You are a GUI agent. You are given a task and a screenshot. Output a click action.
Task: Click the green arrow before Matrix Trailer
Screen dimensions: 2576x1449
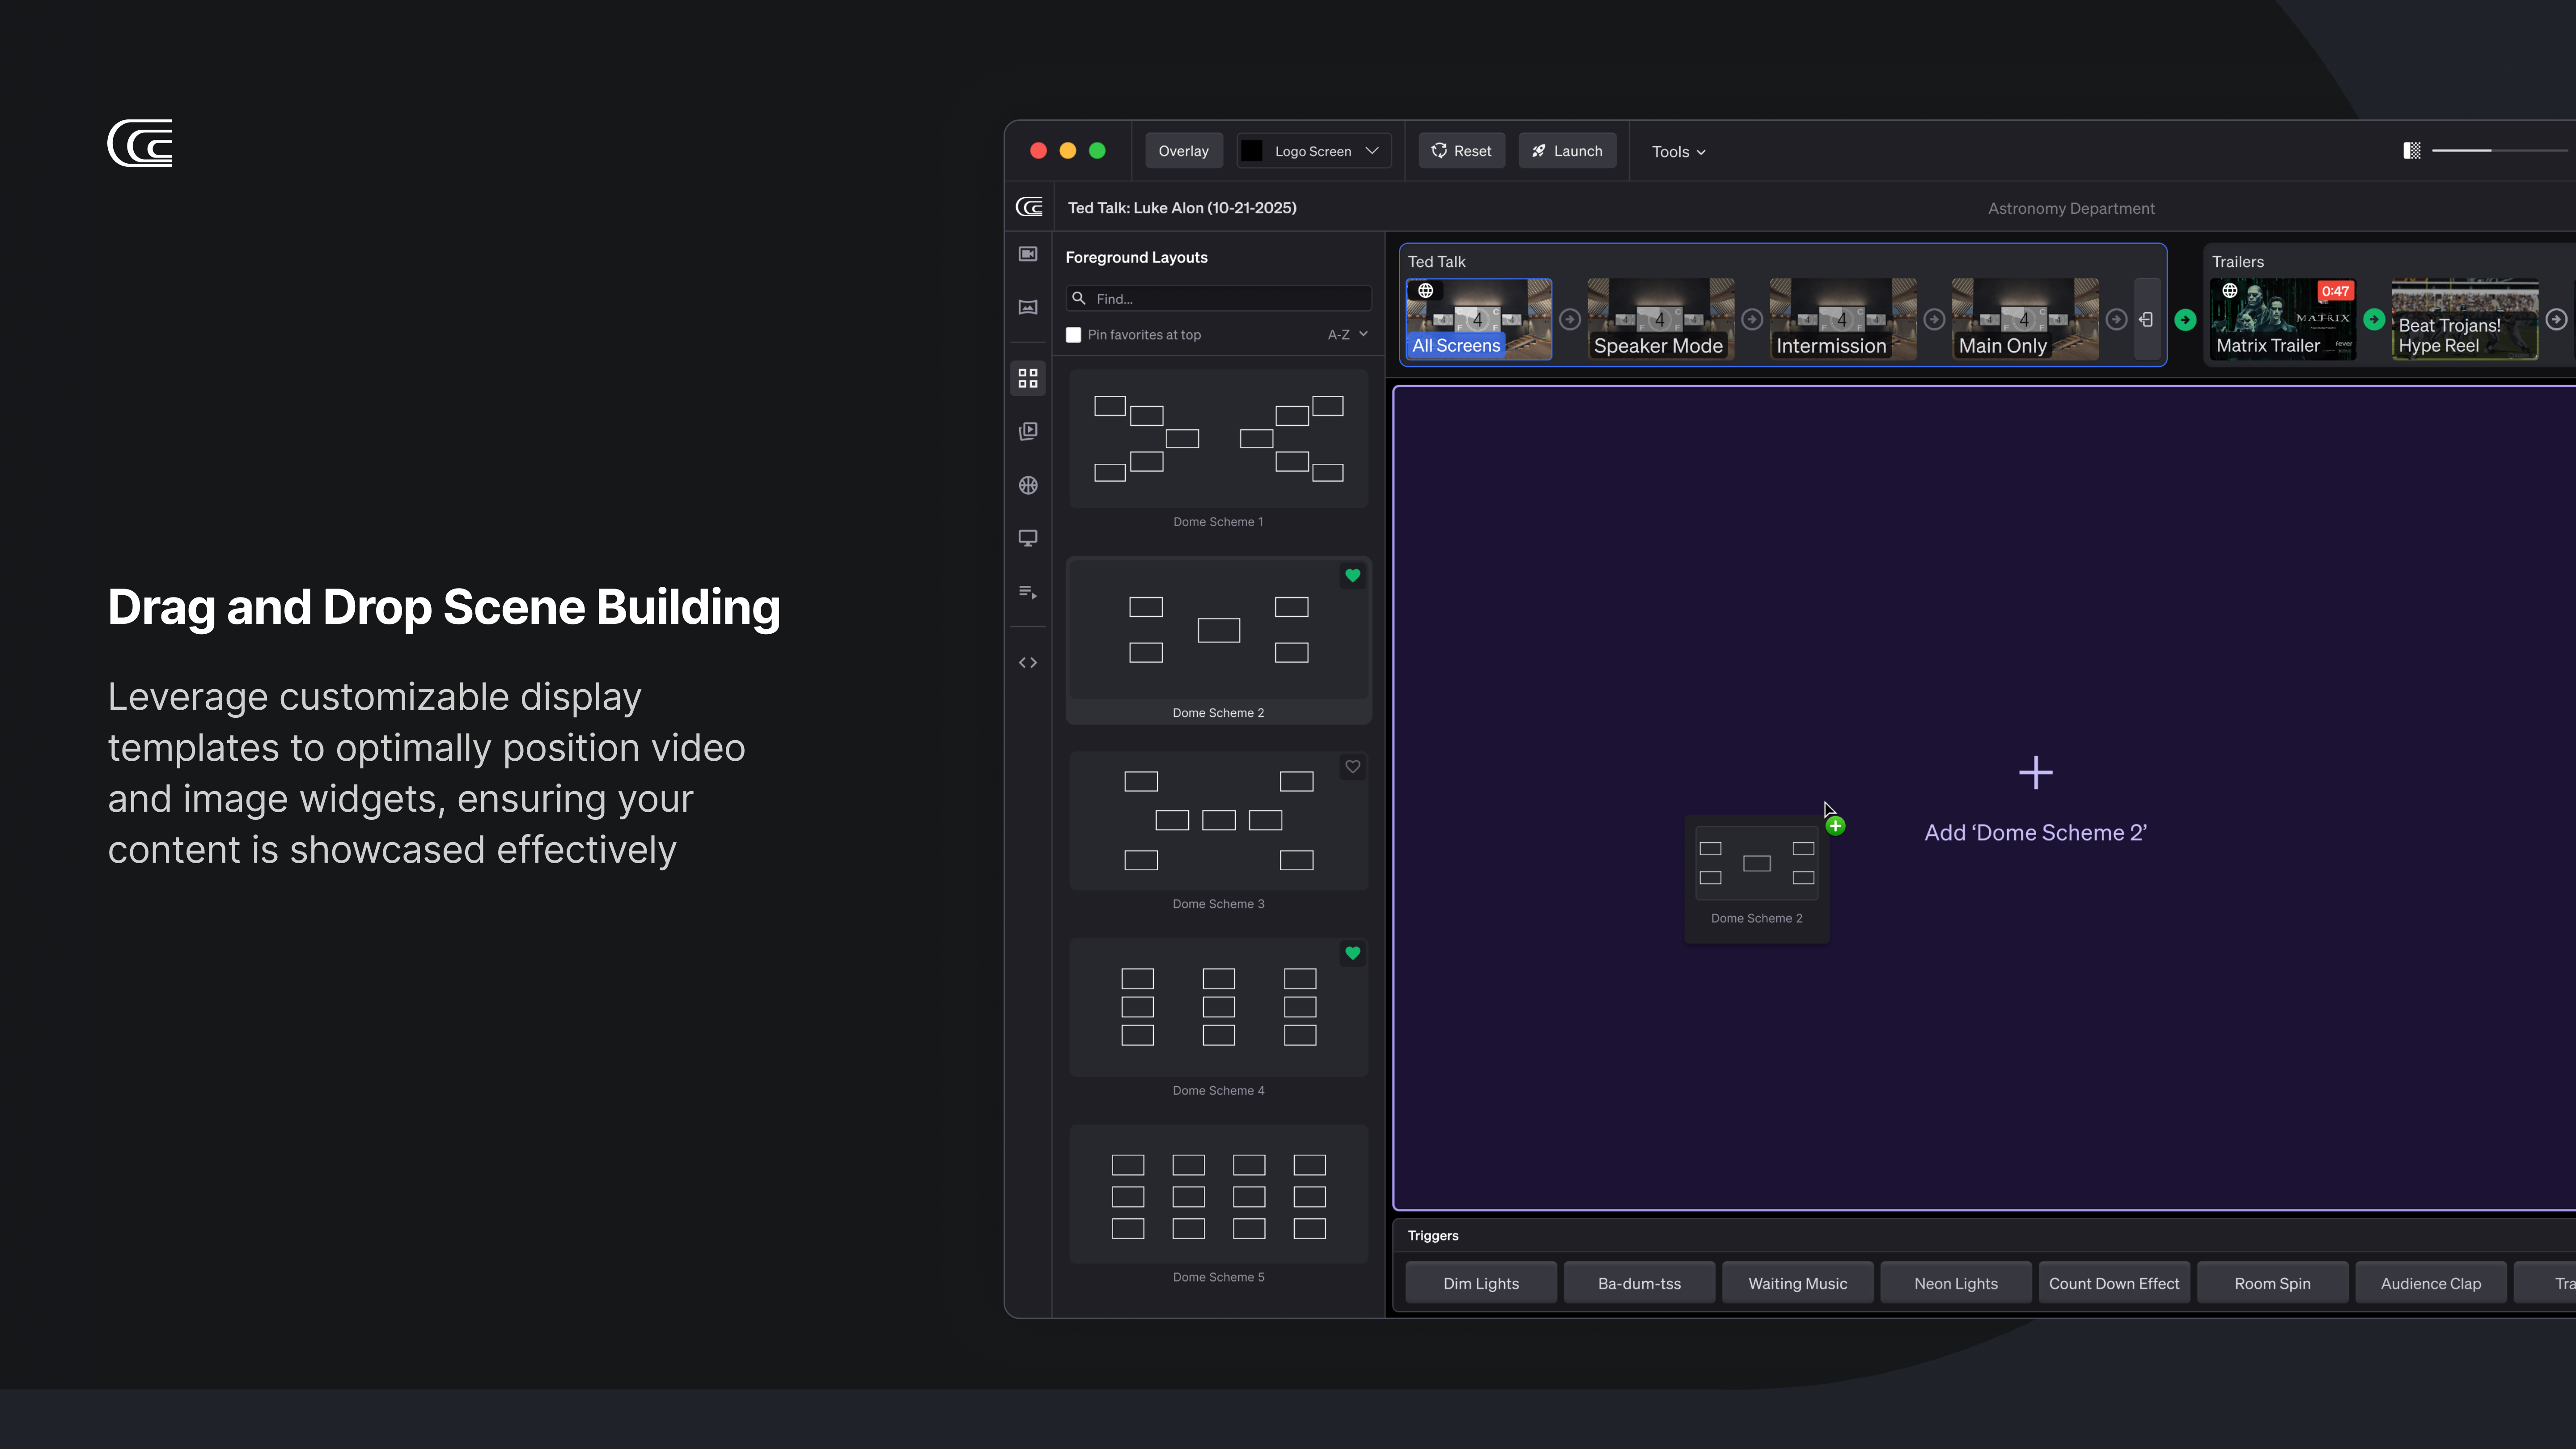pyautogui.click(x=2185, y=320)
